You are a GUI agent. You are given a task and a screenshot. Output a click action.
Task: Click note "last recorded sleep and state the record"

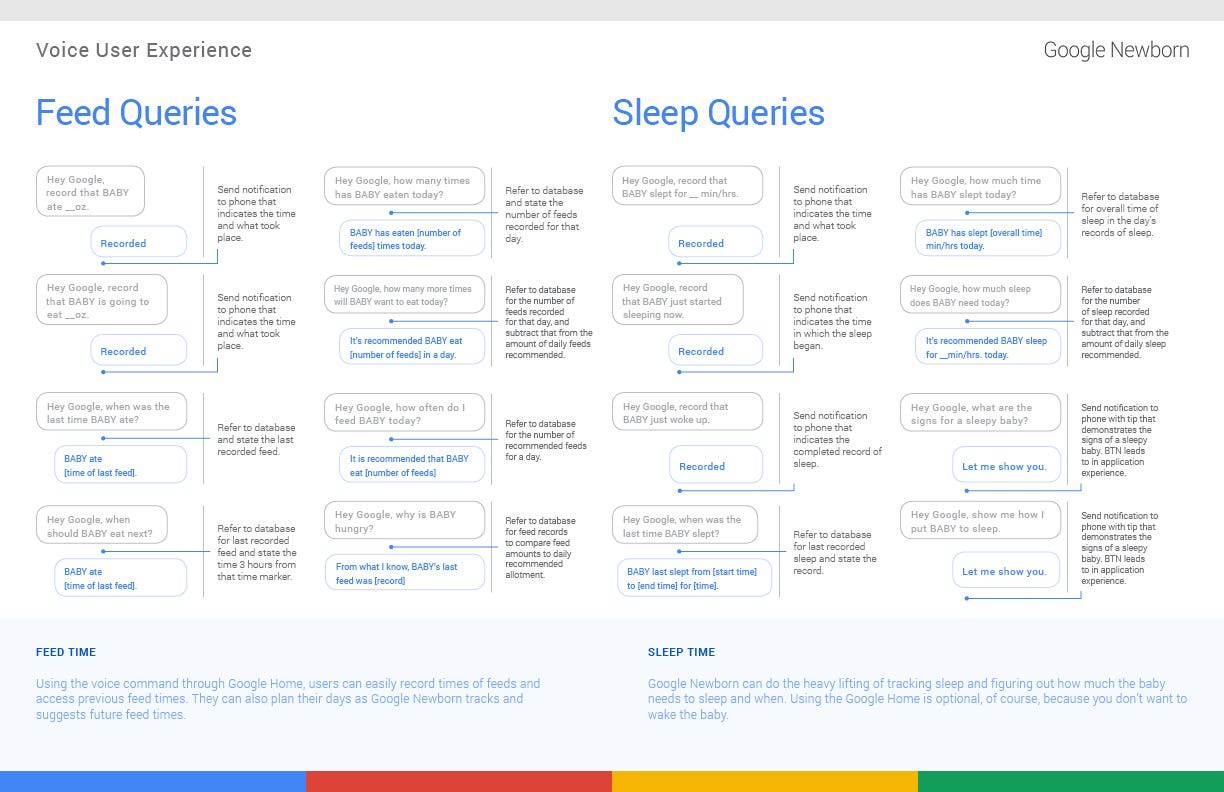[x=834, y=552]
